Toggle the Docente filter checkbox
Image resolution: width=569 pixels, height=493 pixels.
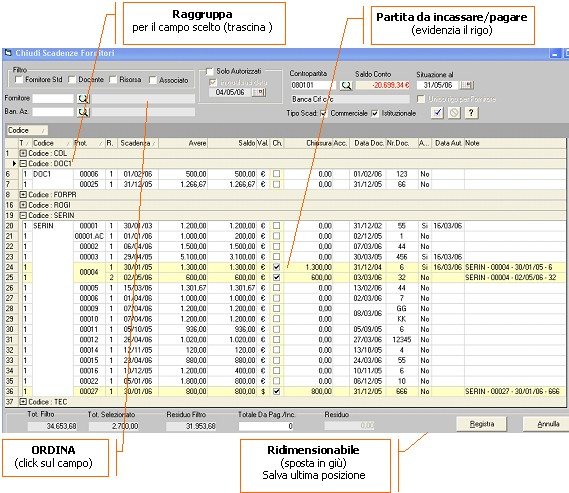coord(72,79)
